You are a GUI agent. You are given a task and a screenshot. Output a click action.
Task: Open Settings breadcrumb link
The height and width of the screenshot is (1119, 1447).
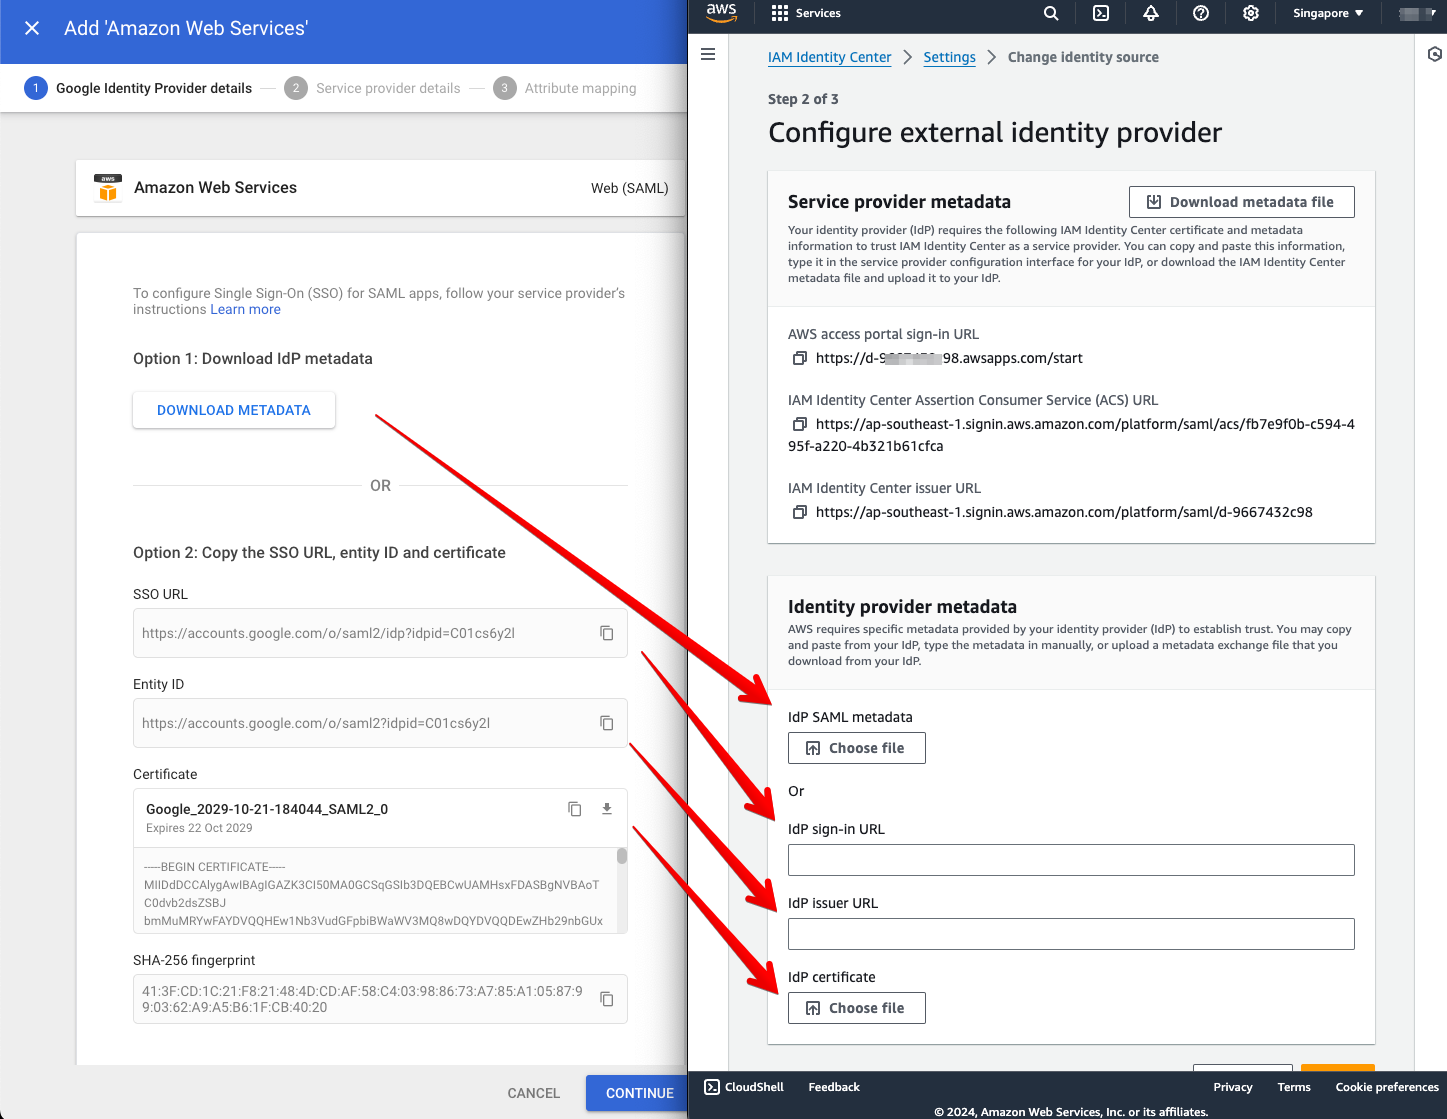tap(949, 57)
